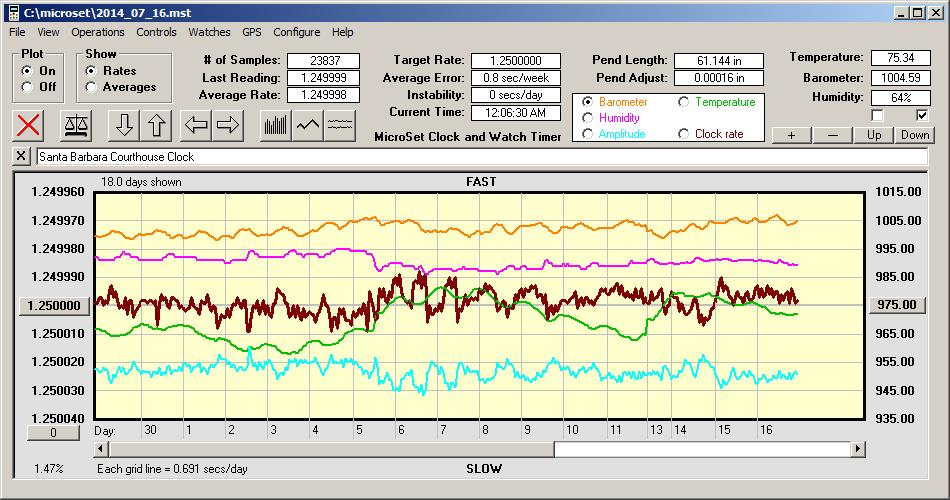This screenshot has height=500, width=950.
Task: Open the Controls menu
Action: pyautogui.click(x=156, y=32)
